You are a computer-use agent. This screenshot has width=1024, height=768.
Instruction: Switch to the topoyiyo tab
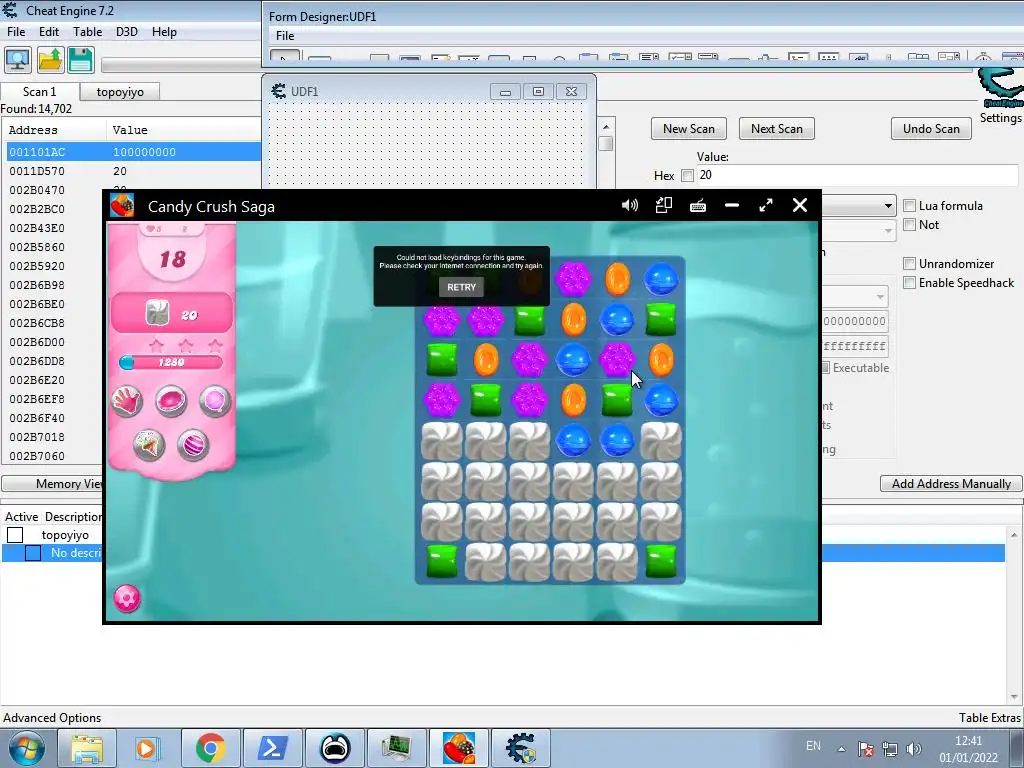(x=120, y=92)
